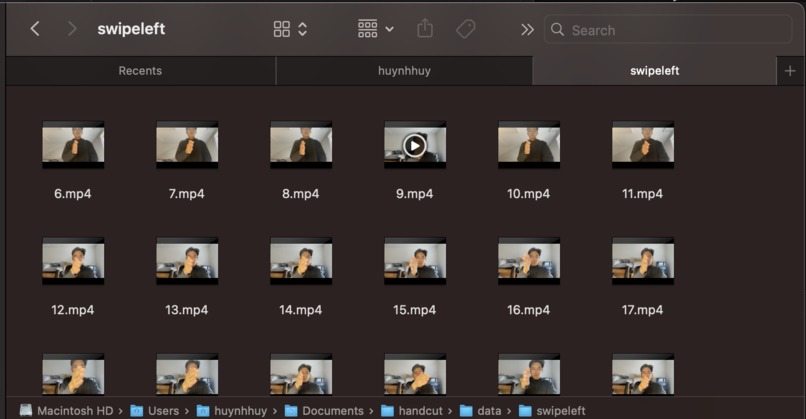
Task: Open the group-by grid menu
Action: coord(376,29)
